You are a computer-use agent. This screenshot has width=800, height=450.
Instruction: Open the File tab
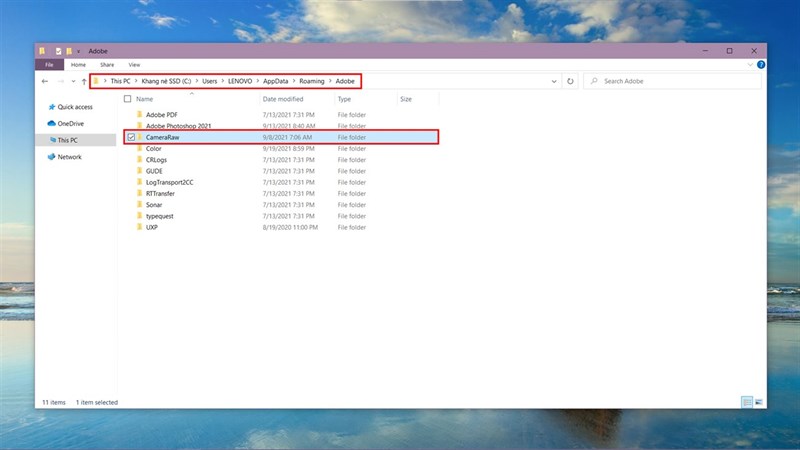(49, 65)
